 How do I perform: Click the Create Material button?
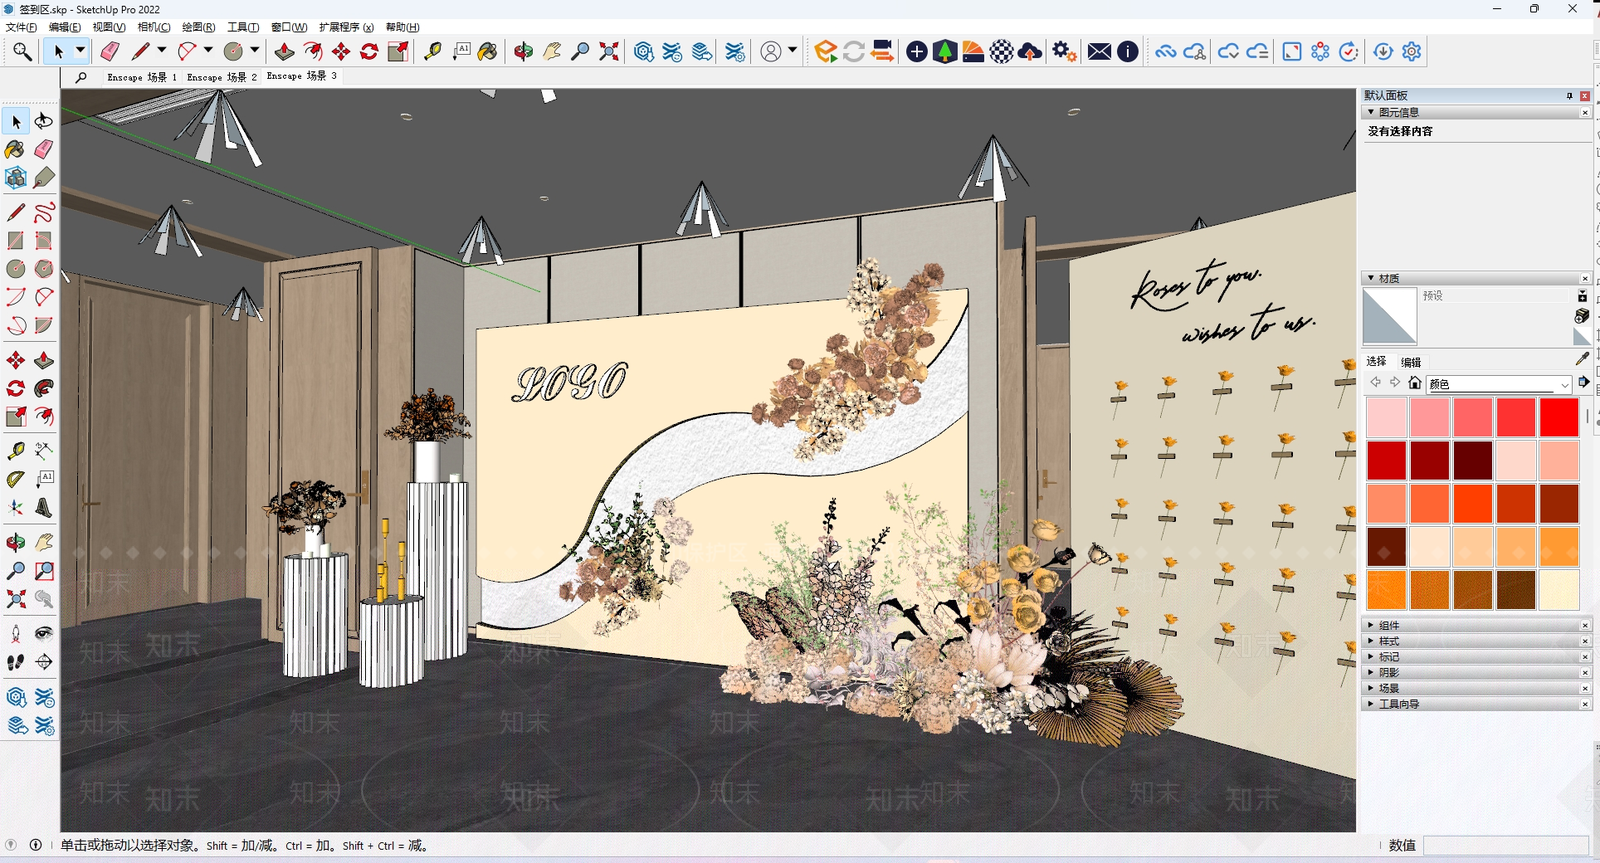(1582, 316)
